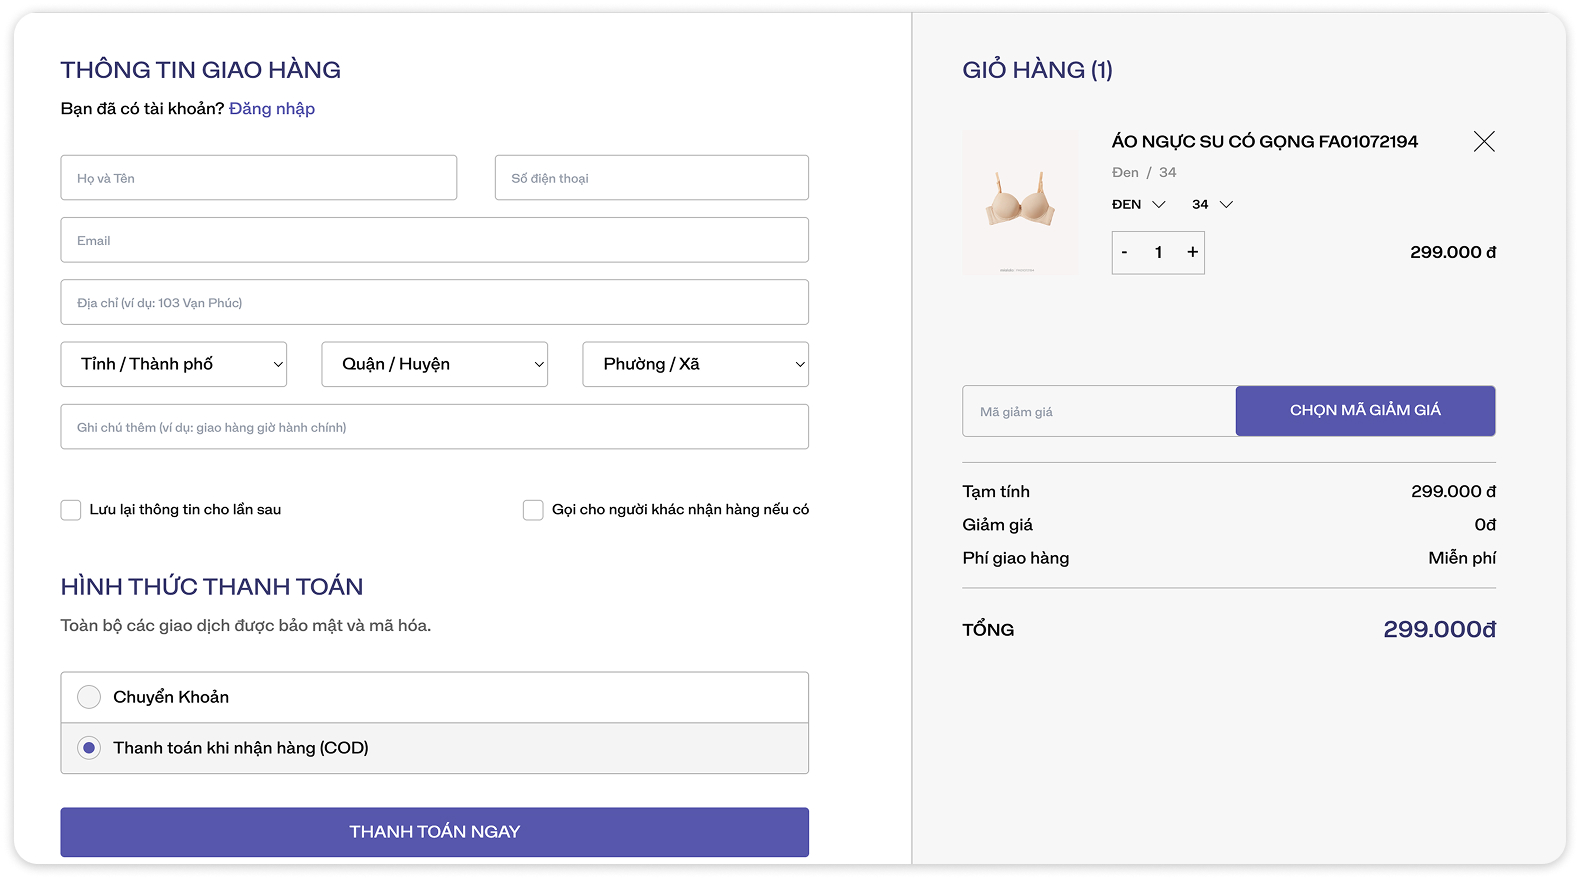The height and width of the screenshot is (878, 1578).
Task: Click the Đăng nhập link
Action: 271,109
